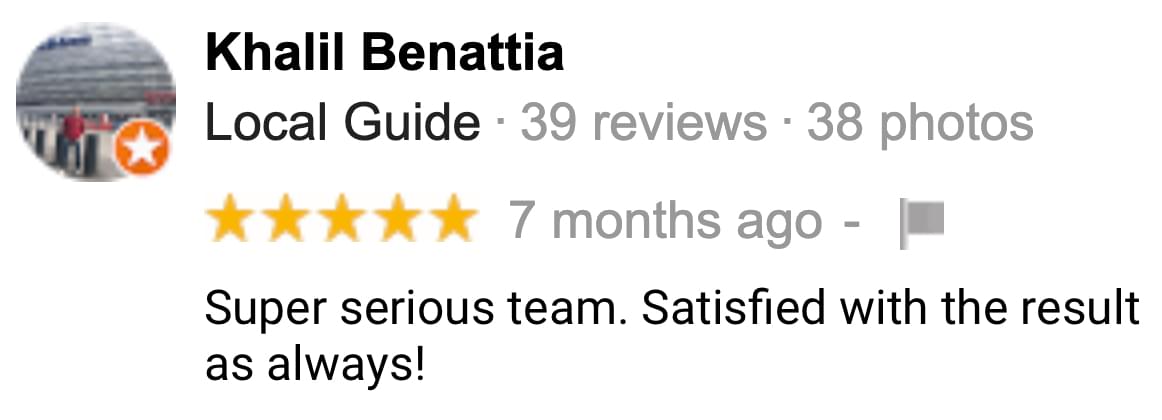Click the word 'Satisfied' in the review
The width and height of the screenshot is (1162, 420).
733,309
